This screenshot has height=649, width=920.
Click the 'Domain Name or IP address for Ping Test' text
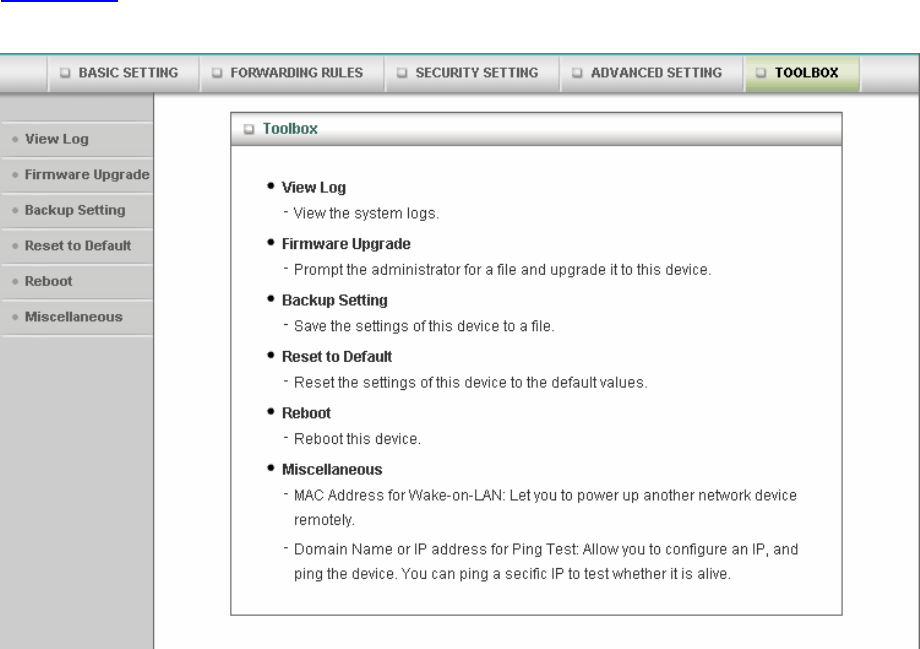pos(546,562)
